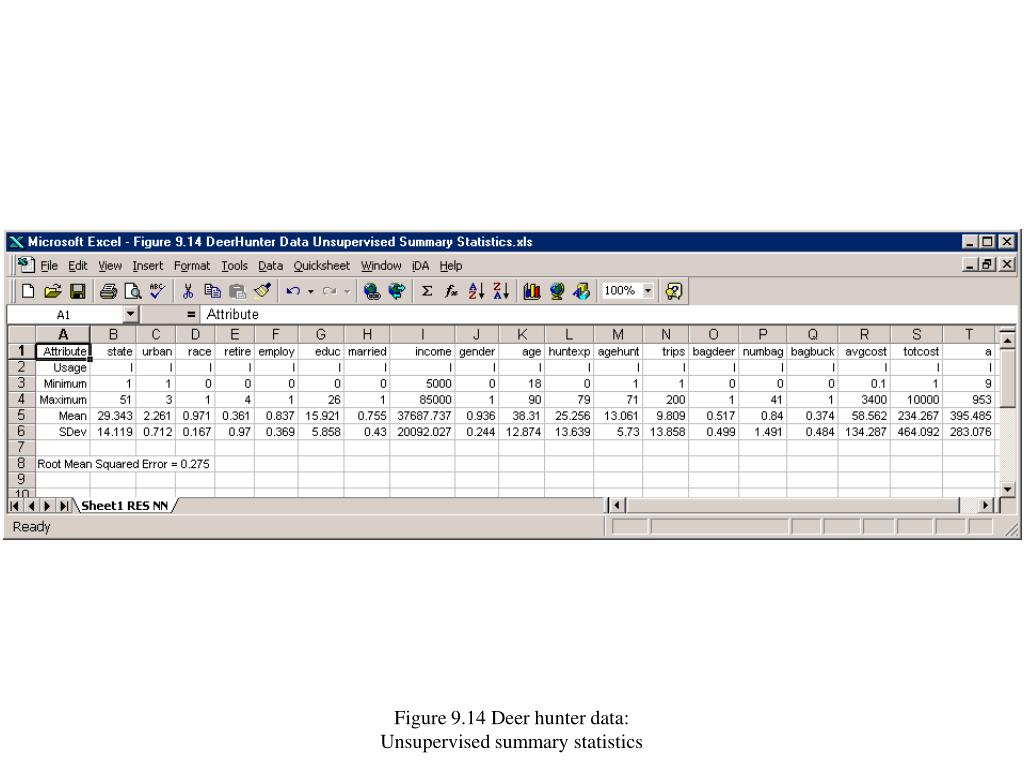Open Office Assistant help icon
Image resolution: width=1024 pixels, height=768 pixels.
(673, 291)
